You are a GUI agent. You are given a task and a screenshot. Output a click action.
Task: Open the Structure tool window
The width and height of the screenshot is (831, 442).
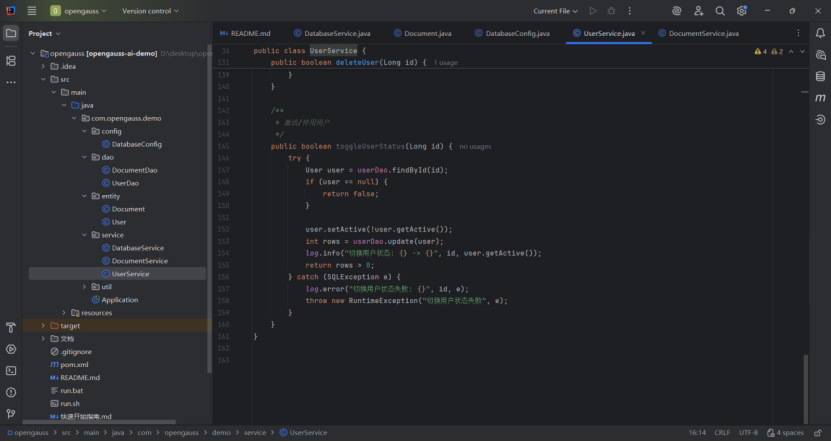pos(11,60)
